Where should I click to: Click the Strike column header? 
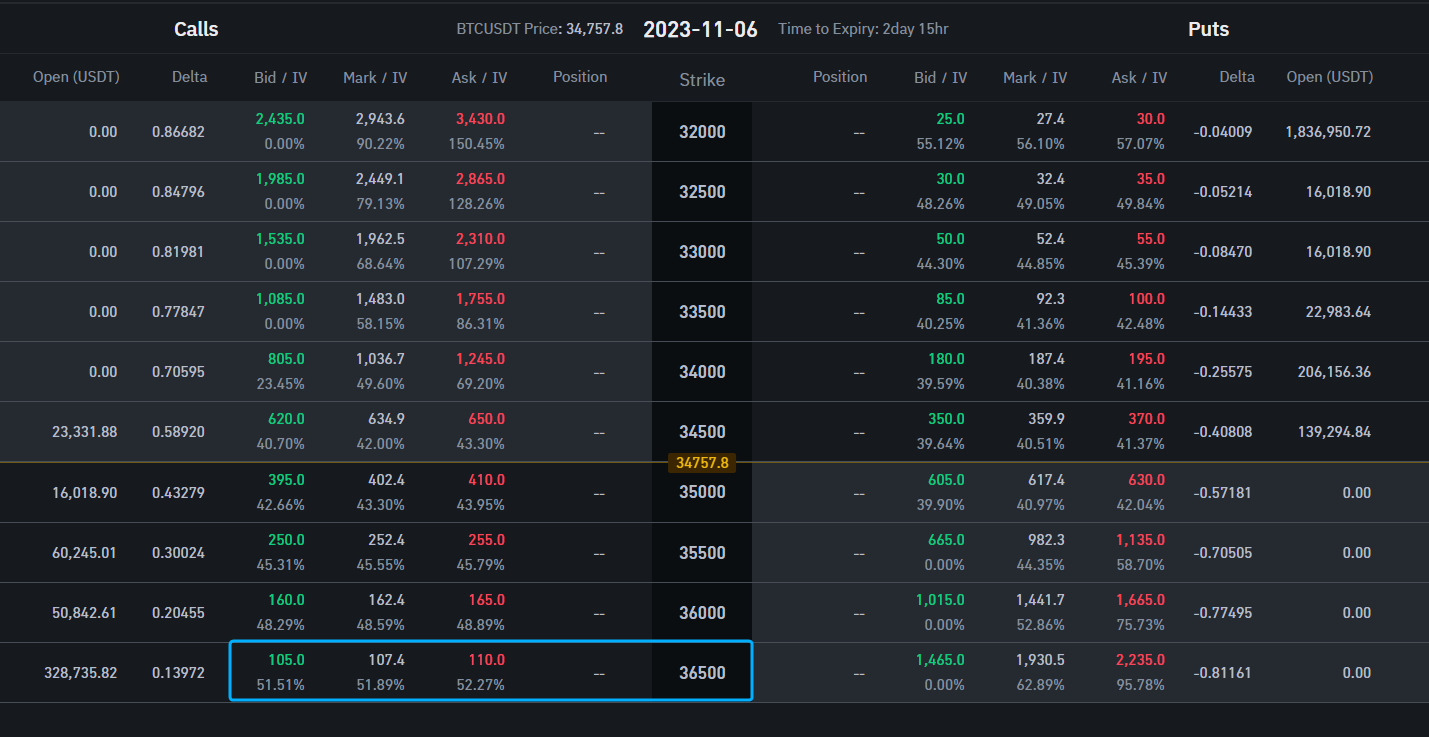point(702,80)
